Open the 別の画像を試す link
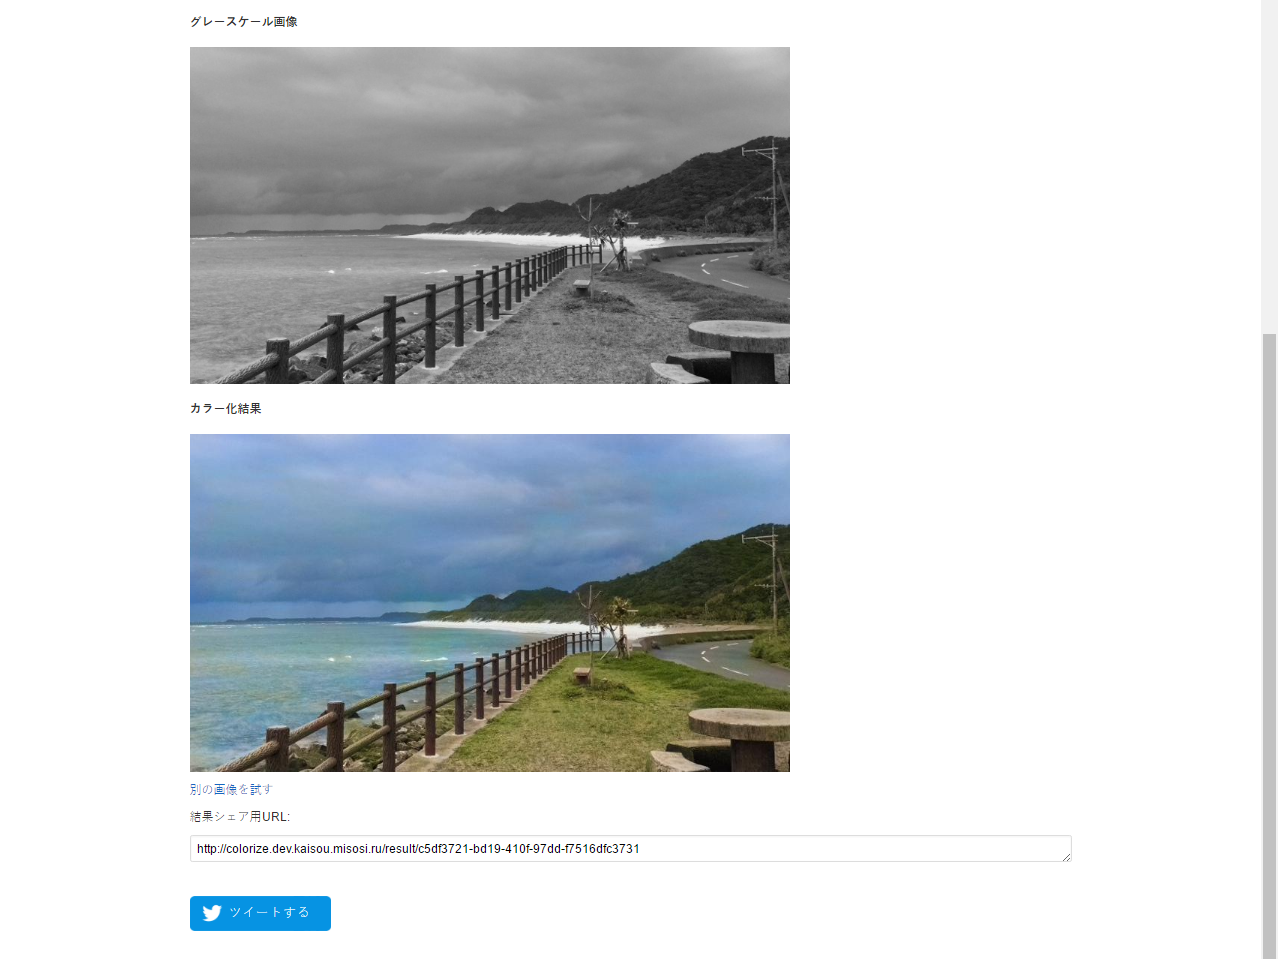The width and height of the screenshot is (1278, 959). tap(231, 789)
